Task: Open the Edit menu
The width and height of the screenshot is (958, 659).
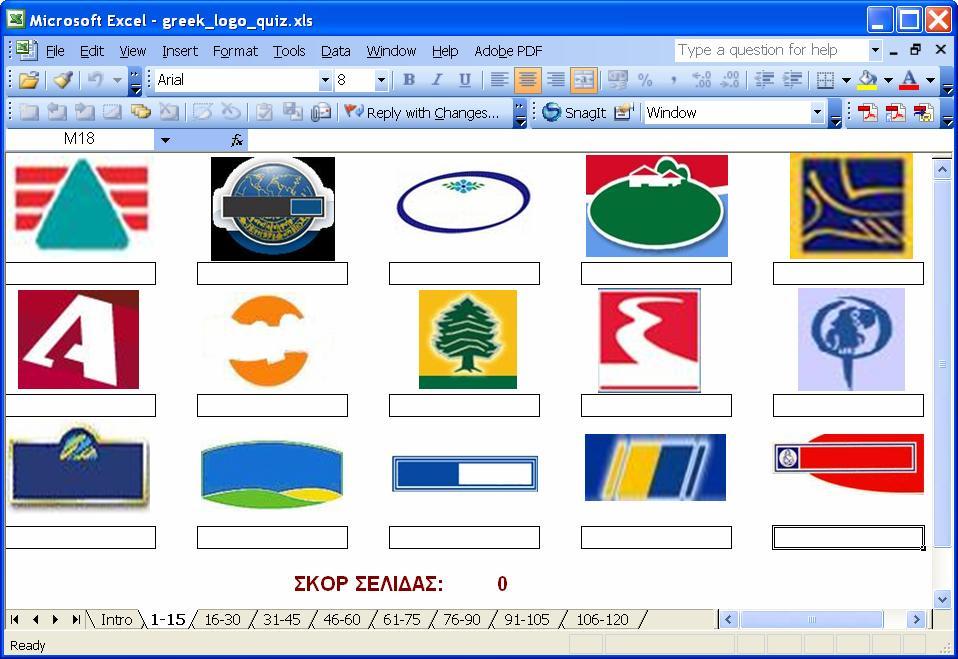Action: tap(92, 51)
